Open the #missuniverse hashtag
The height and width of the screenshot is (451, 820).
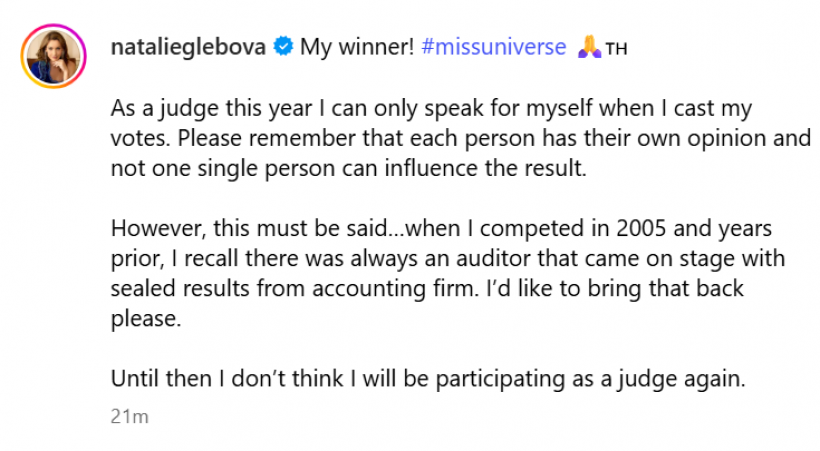[494, 46]
